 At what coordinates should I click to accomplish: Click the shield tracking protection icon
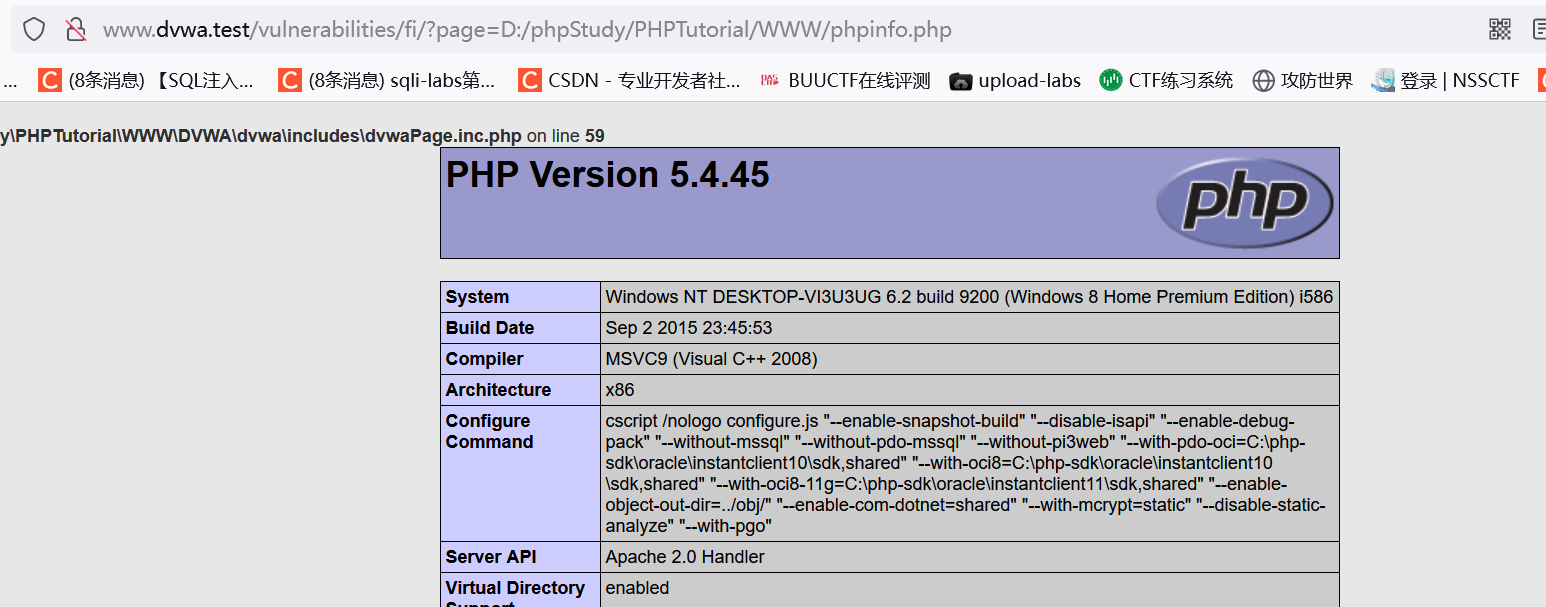click(x=34, y=29)
